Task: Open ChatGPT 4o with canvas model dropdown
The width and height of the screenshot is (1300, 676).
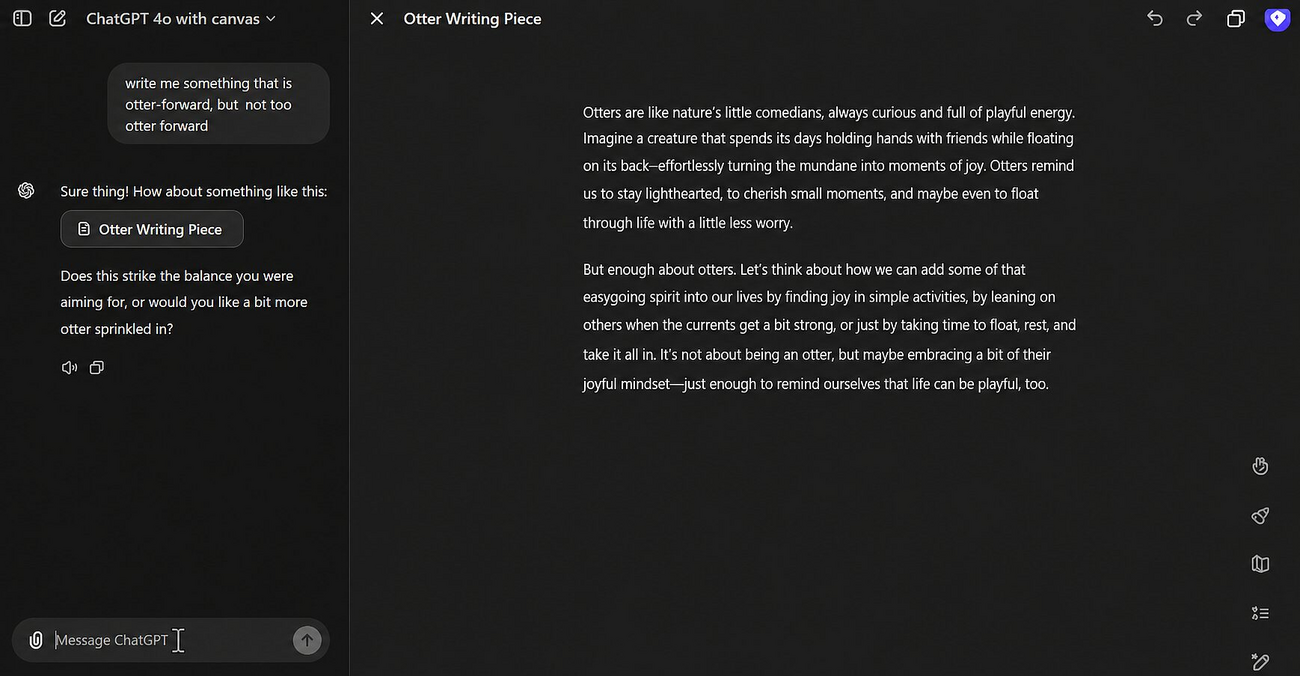Action: (x=181, y=18)
